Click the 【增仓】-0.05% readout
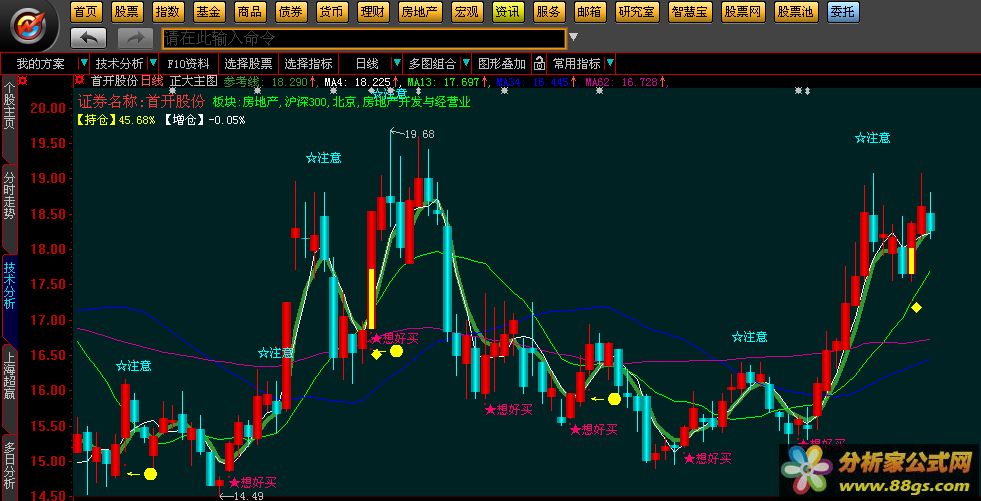981x501 pixels. (x=205, y=120)
